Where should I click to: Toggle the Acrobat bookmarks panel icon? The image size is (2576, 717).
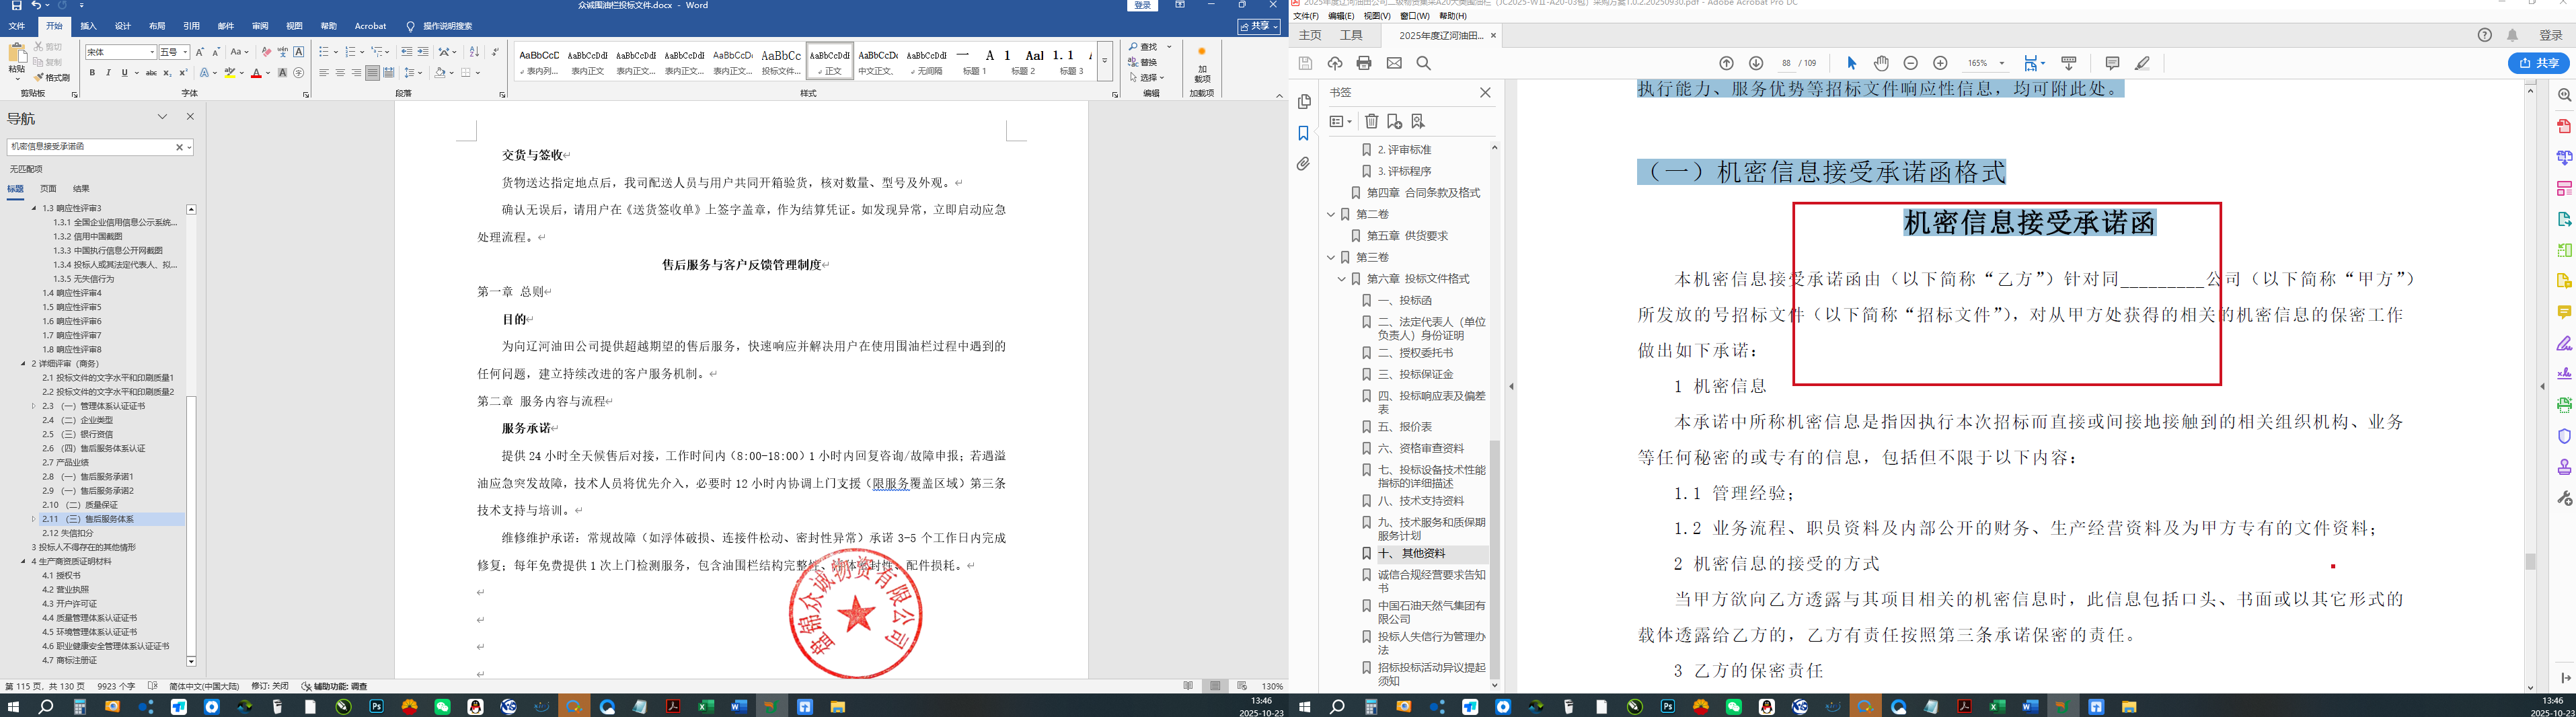(x=1303, y=133)
